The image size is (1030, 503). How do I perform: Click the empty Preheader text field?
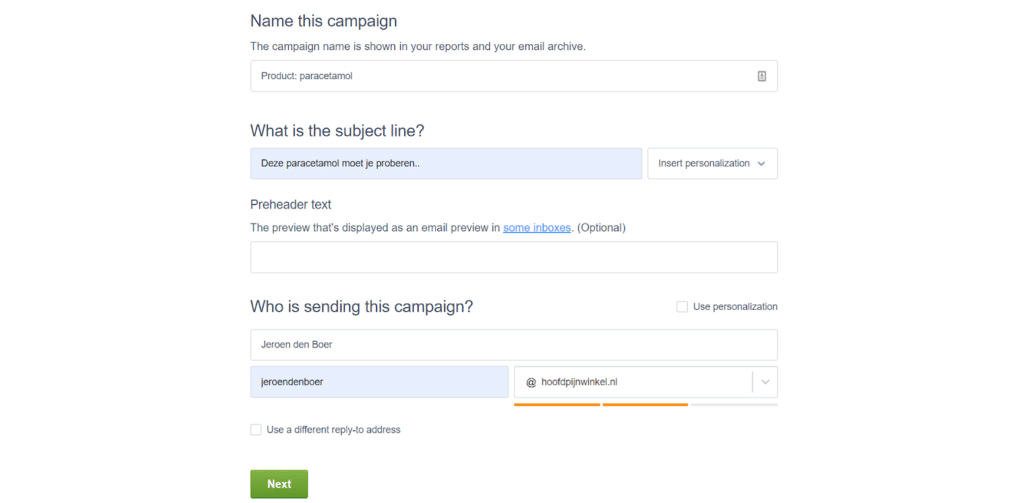tap(514, 257)
